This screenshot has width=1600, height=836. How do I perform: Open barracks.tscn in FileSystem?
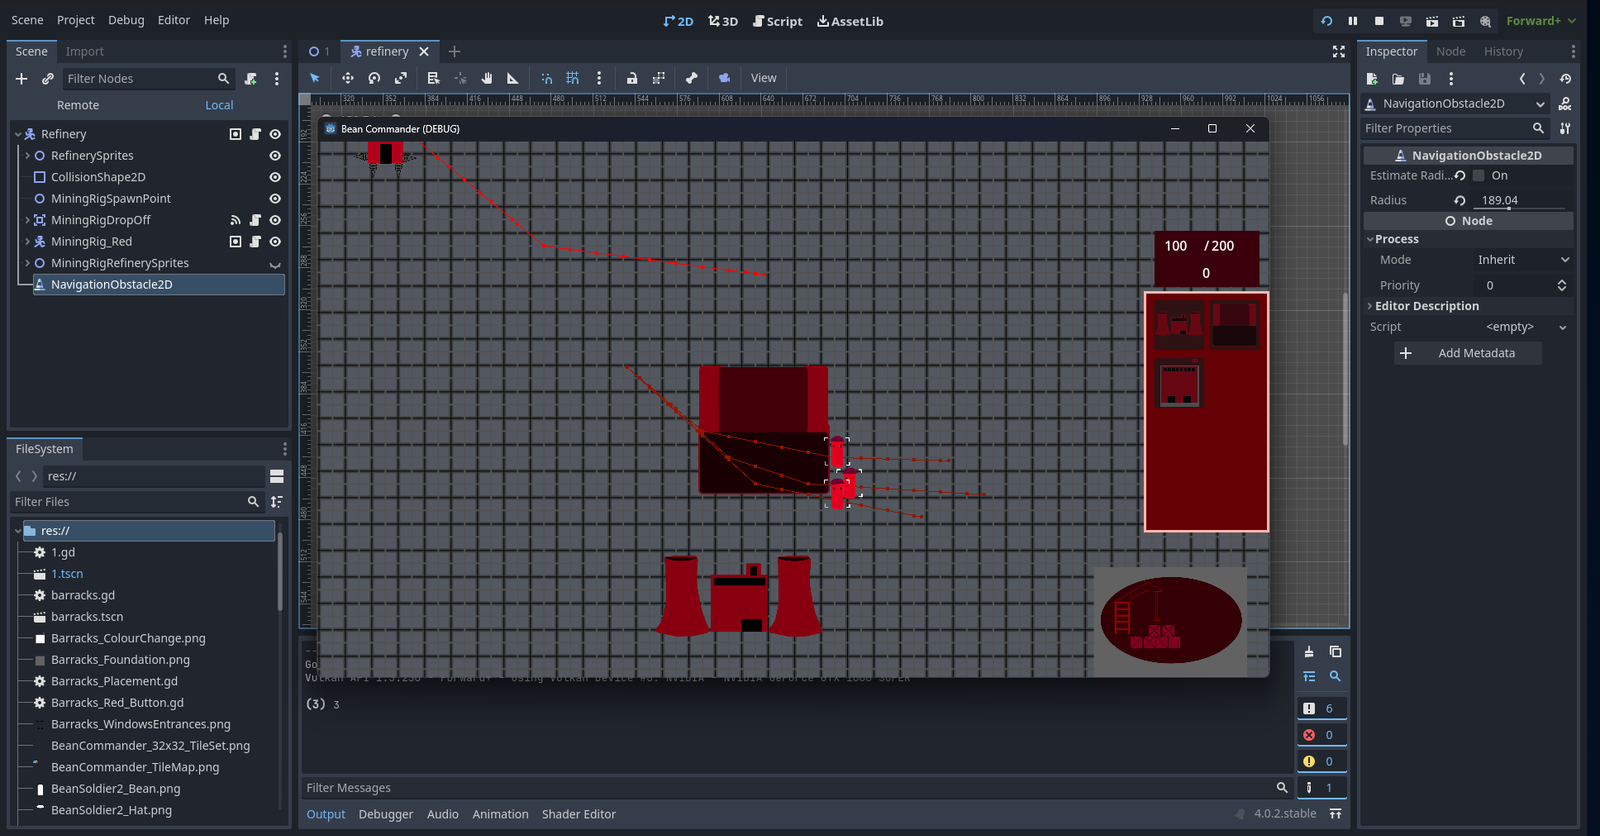click(x=87, y=617)
